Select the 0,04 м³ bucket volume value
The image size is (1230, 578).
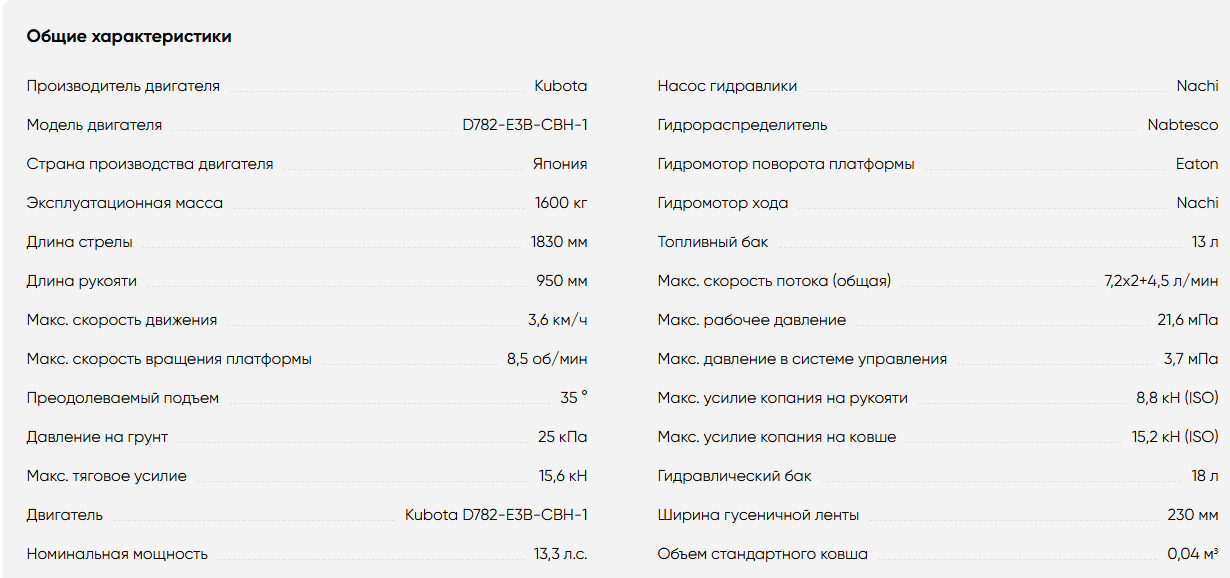tap(1193, 554)
